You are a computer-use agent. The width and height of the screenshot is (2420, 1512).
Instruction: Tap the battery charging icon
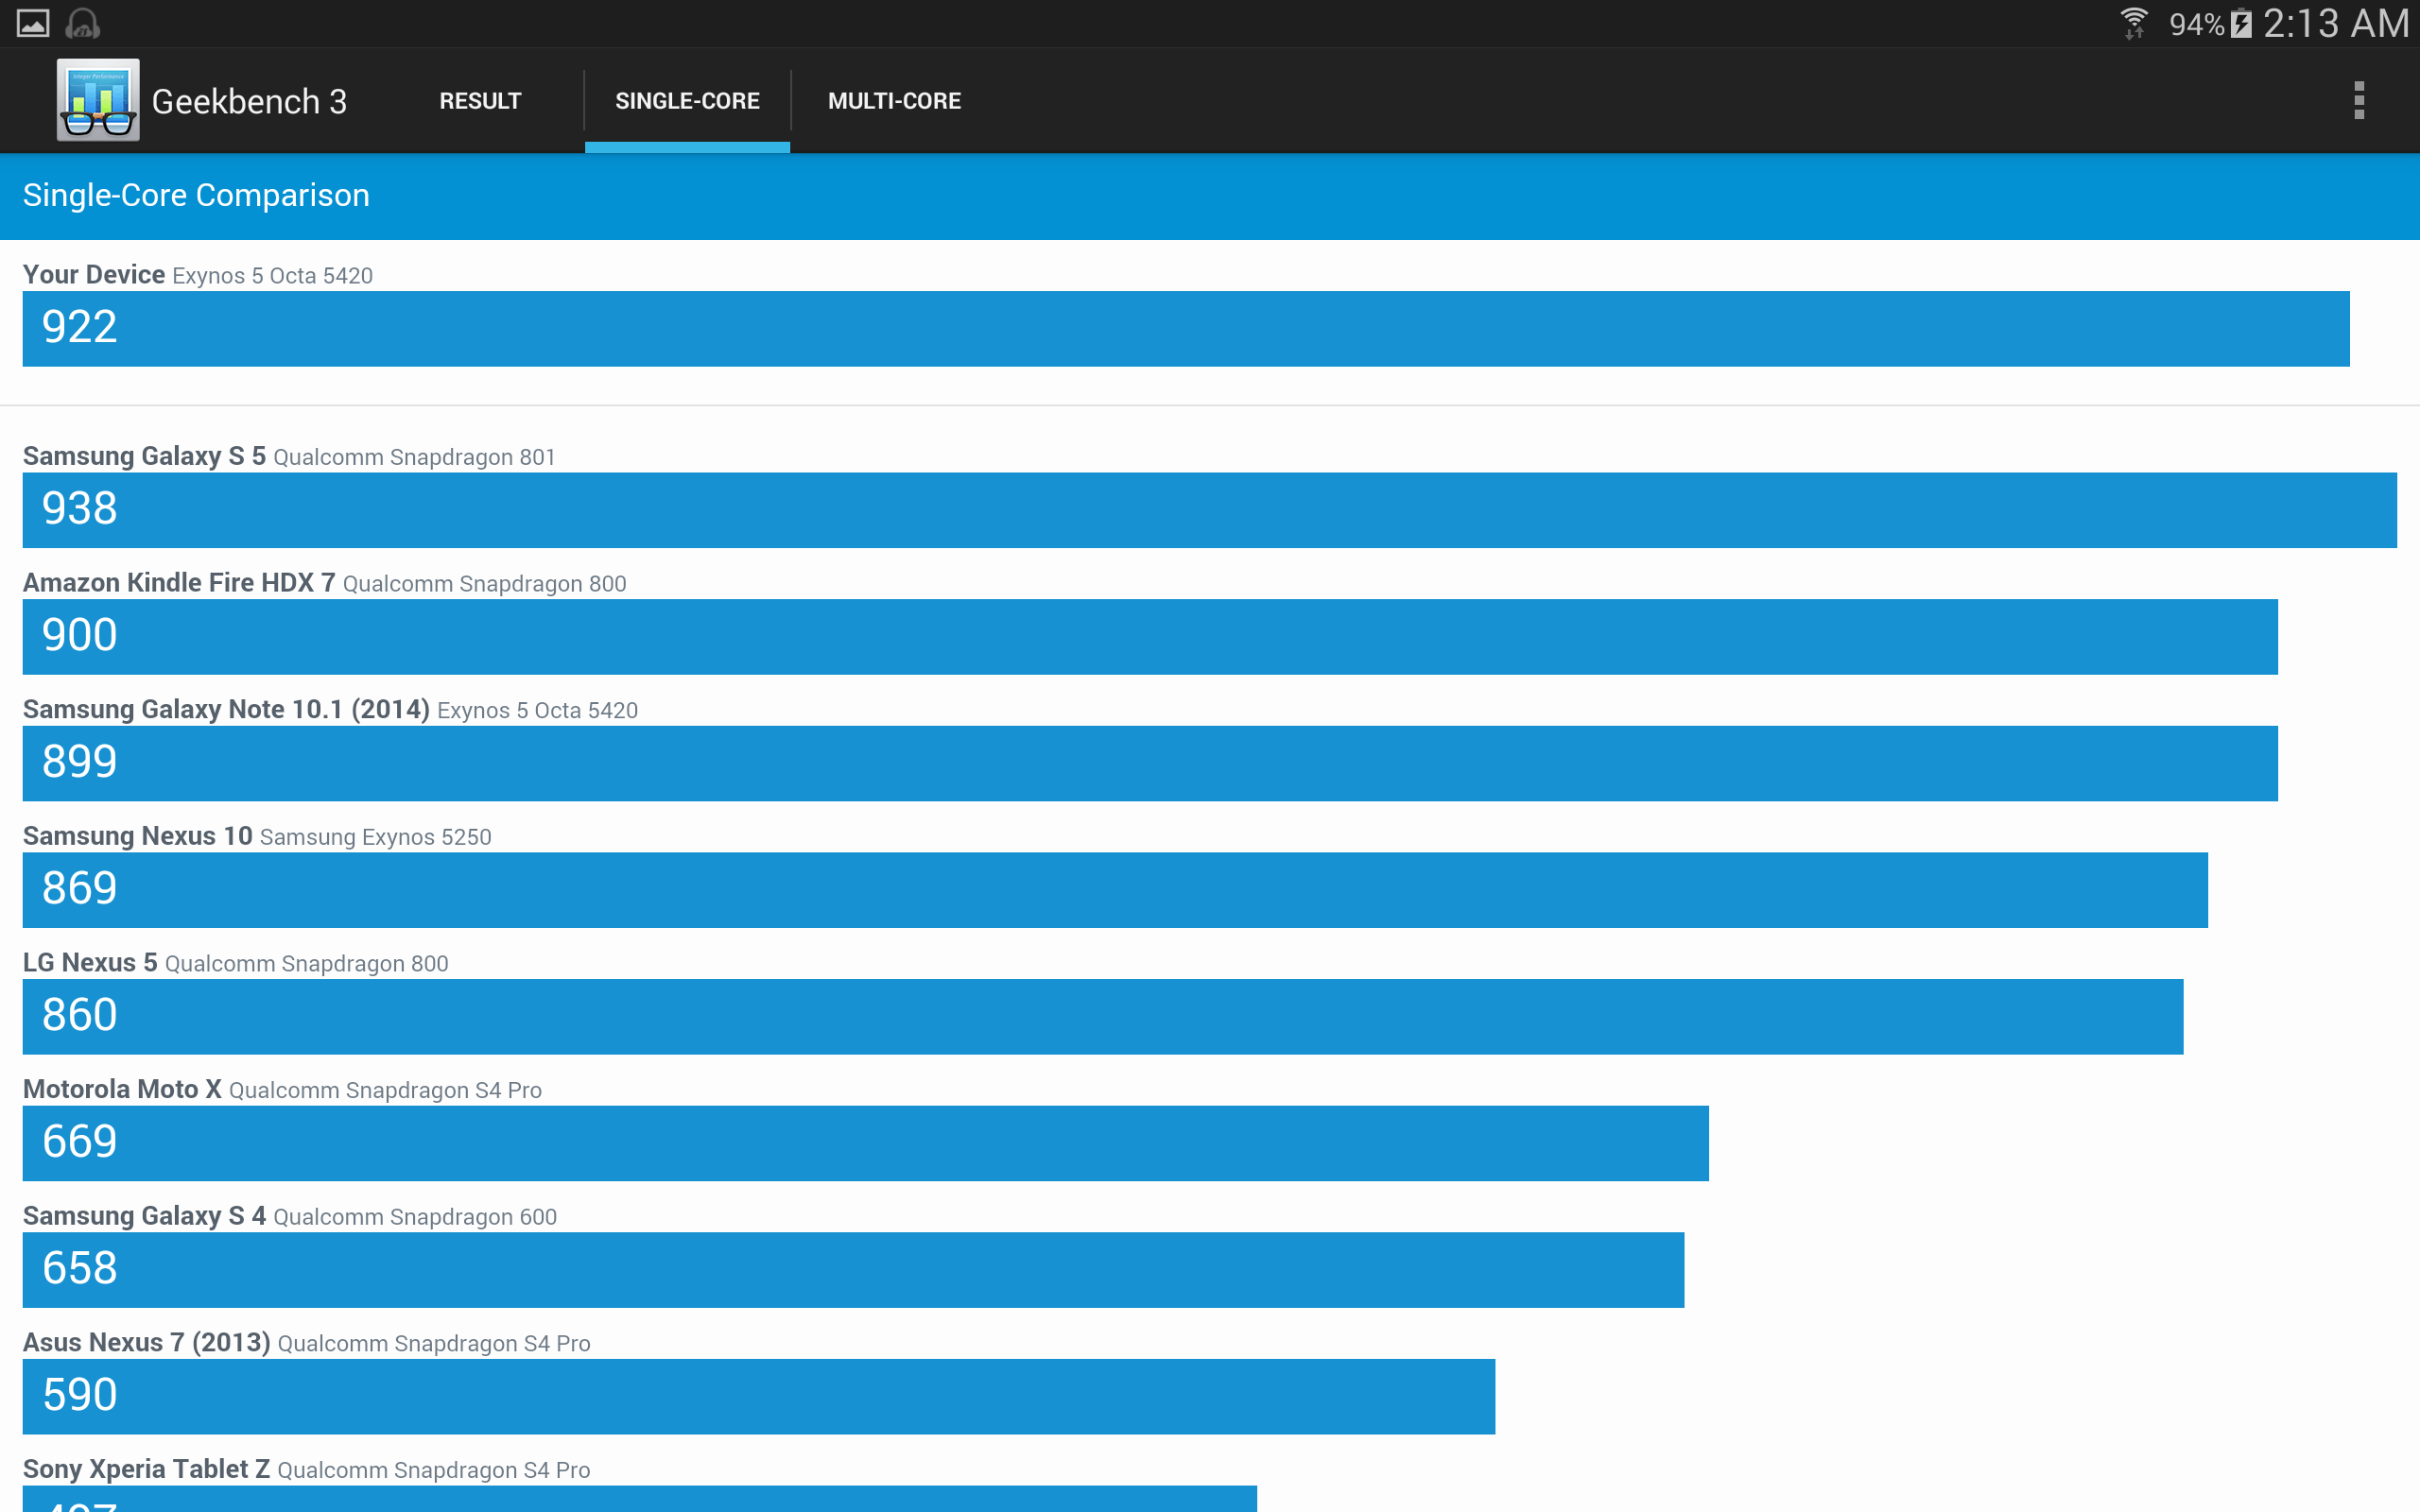pyautogui.click(x=2241, y=23)
